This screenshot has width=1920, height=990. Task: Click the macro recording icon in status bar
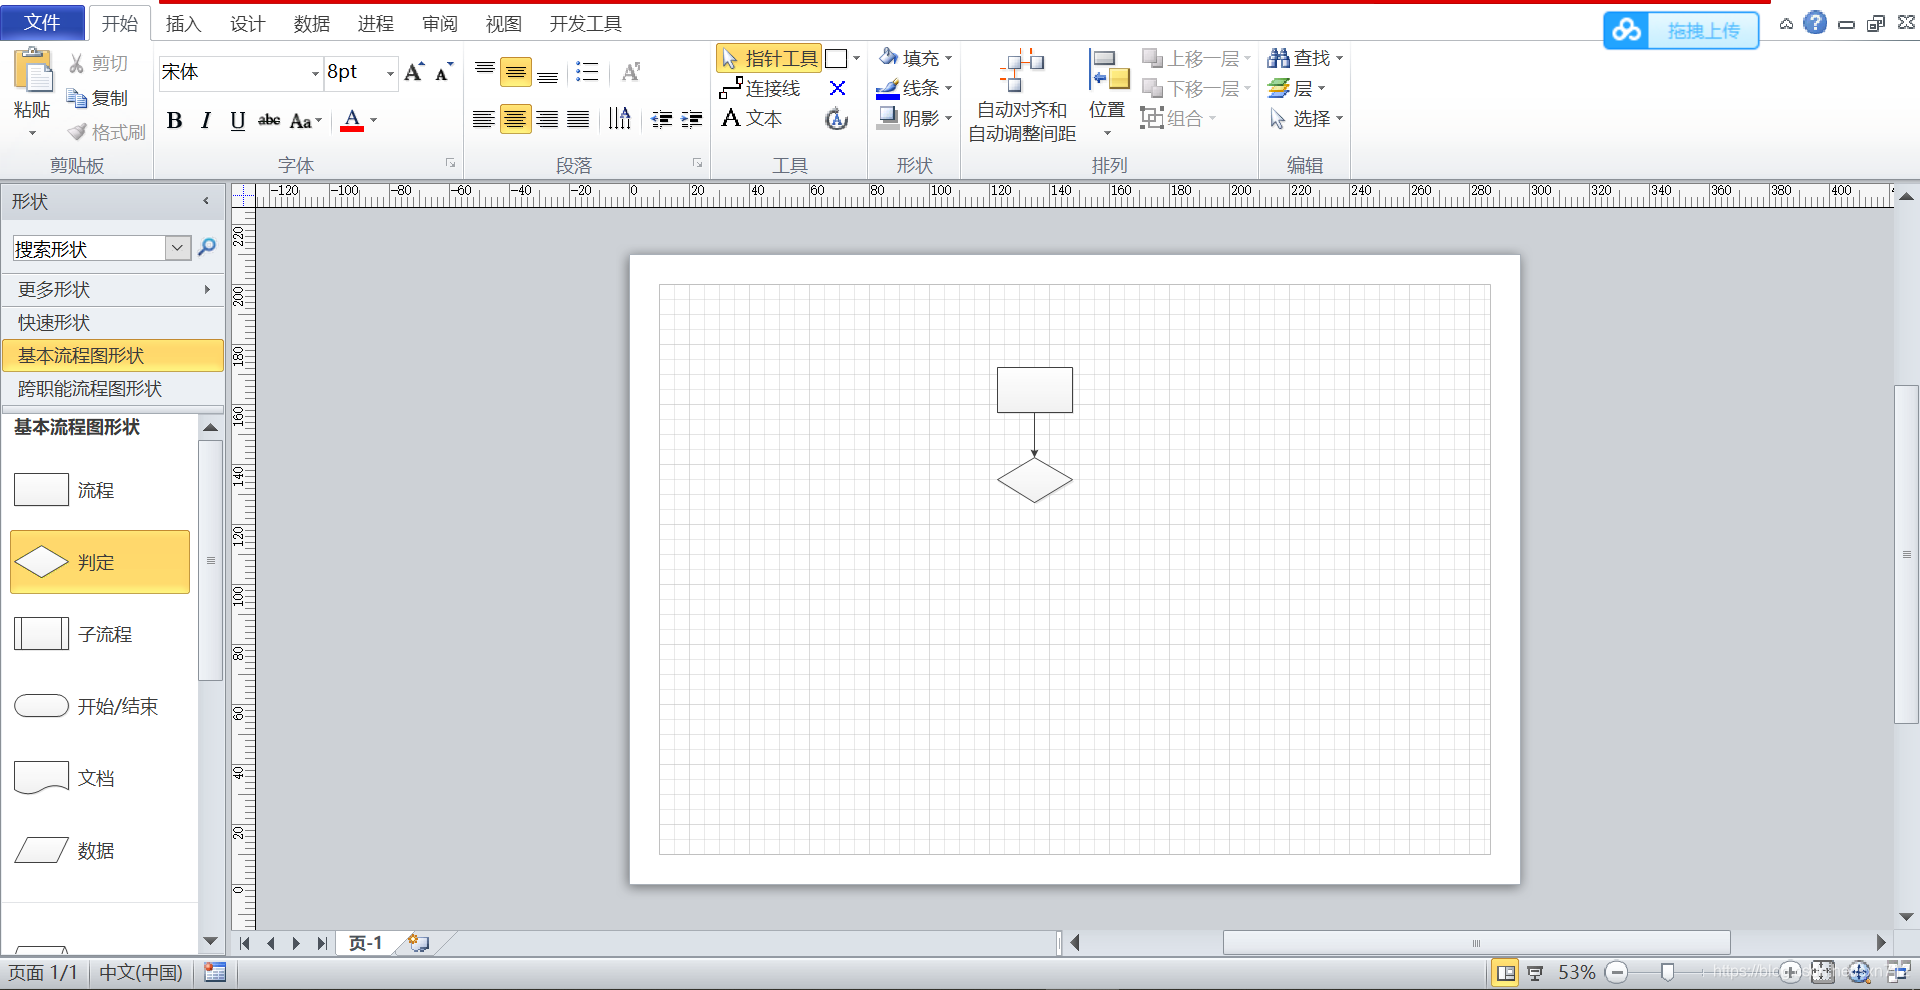point(215,972)
